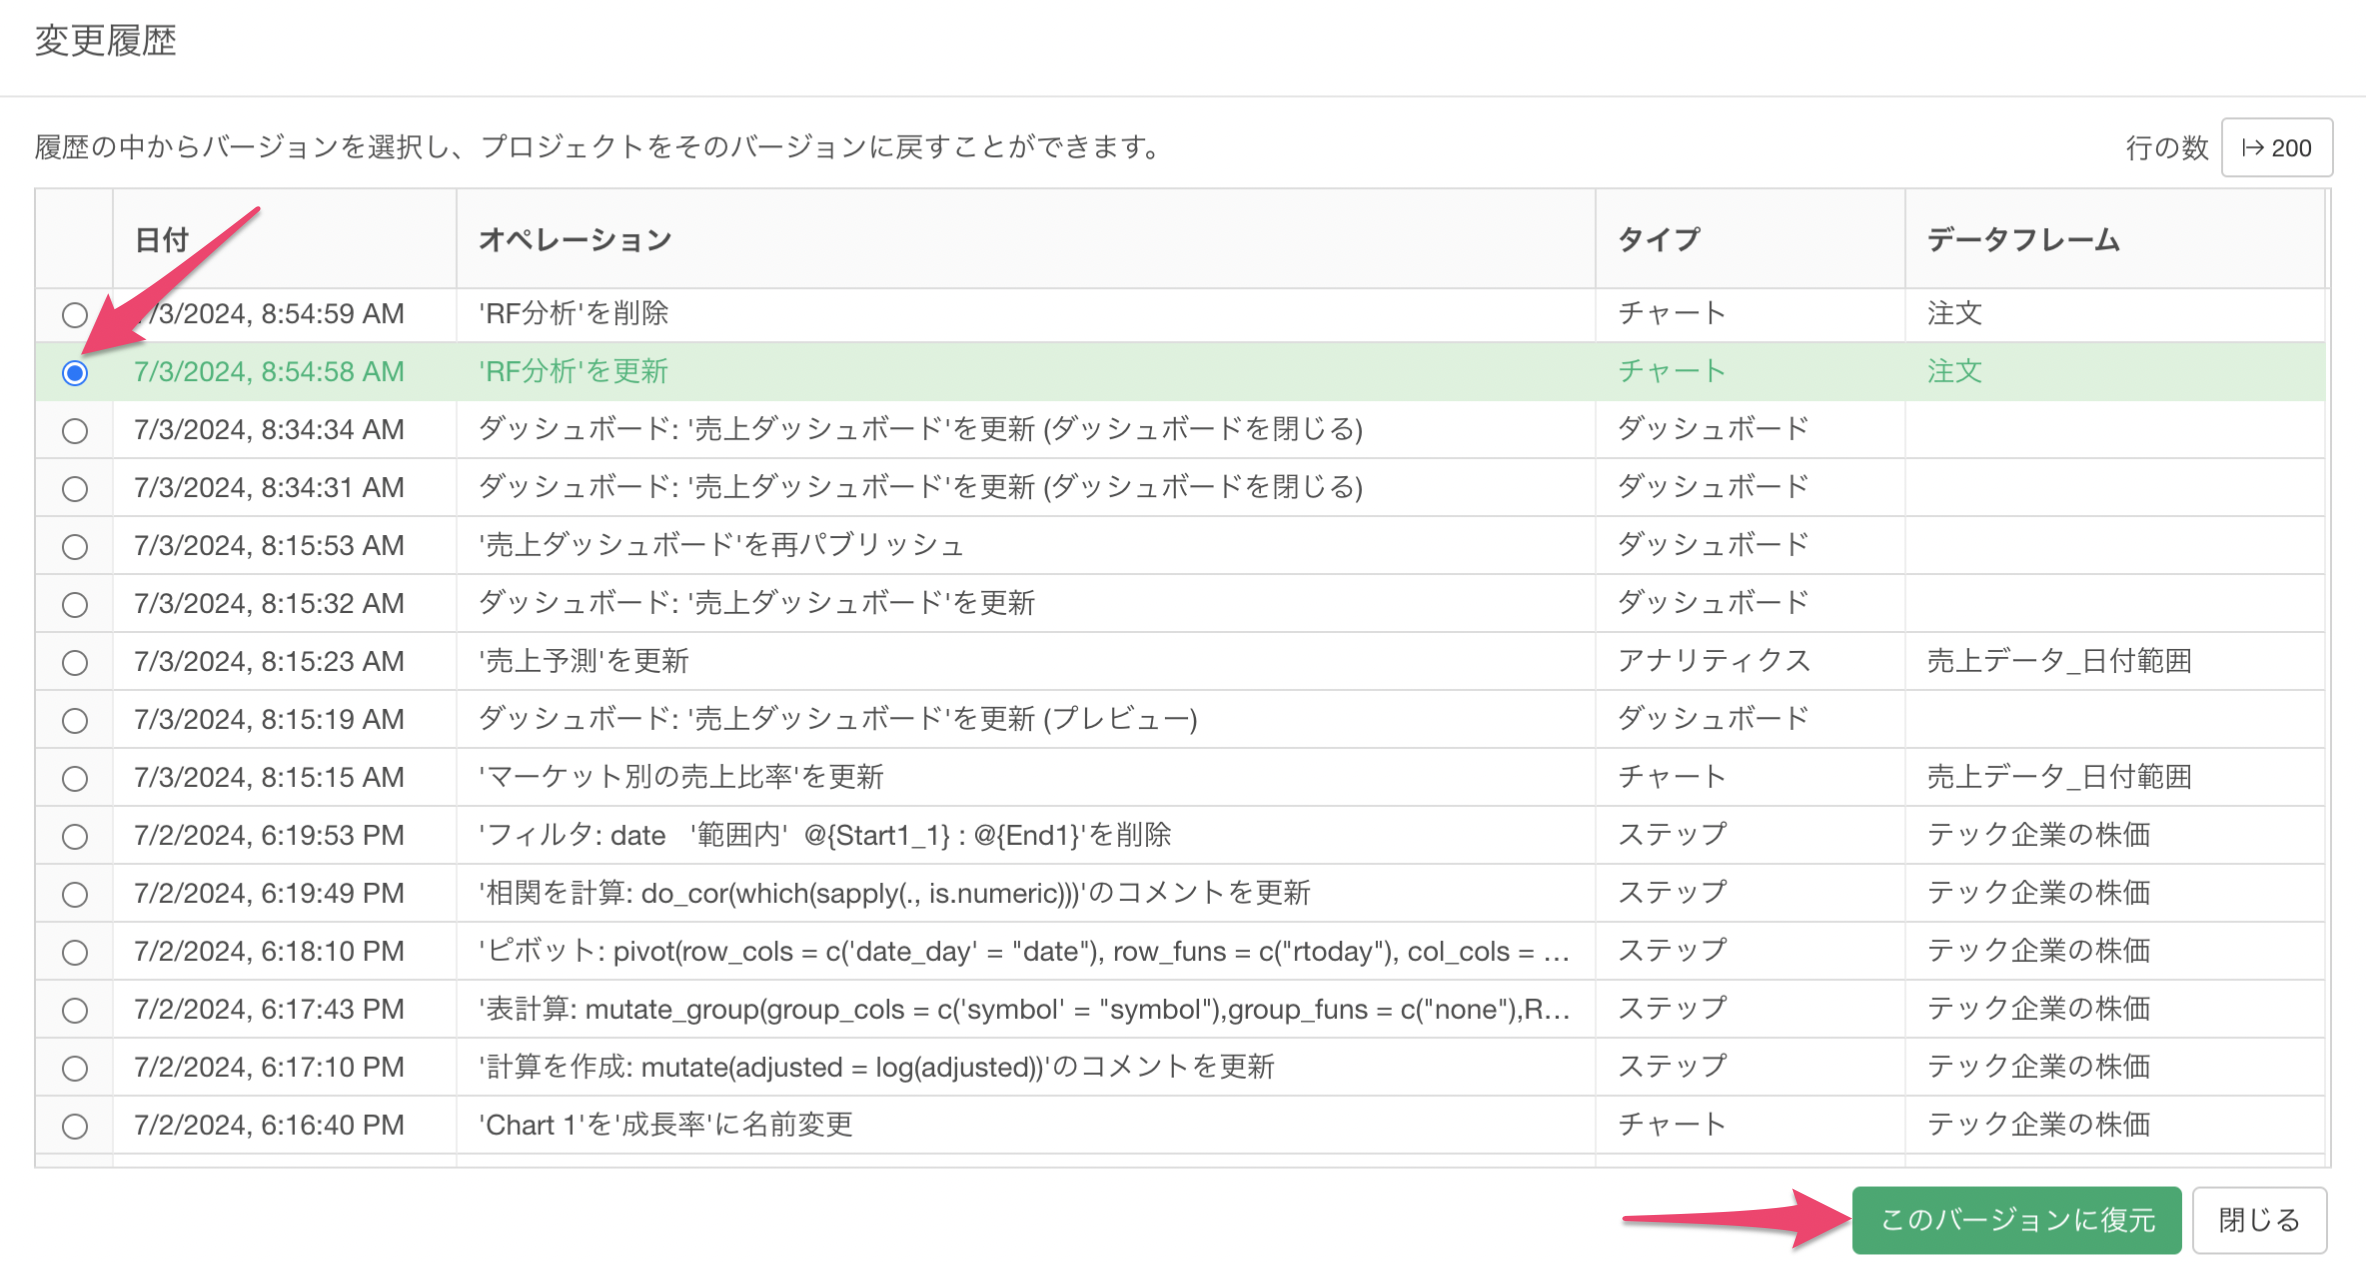Pick the 'Chart 1' rename version radio
Screen dimensions: 2366x1262
pyautogui.click(x=75, y=1127)
